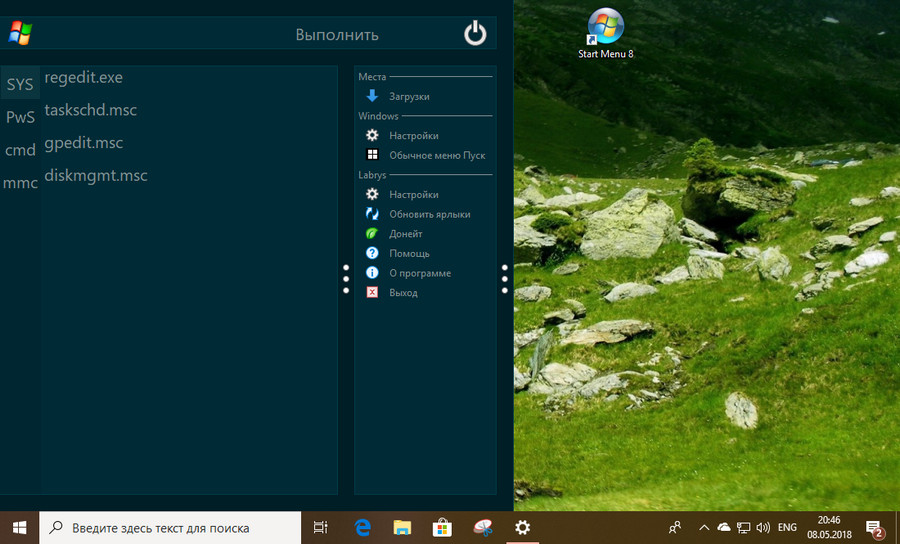Open Обычное меню Пуск entry
900x544 pixels.
[436, 155]
